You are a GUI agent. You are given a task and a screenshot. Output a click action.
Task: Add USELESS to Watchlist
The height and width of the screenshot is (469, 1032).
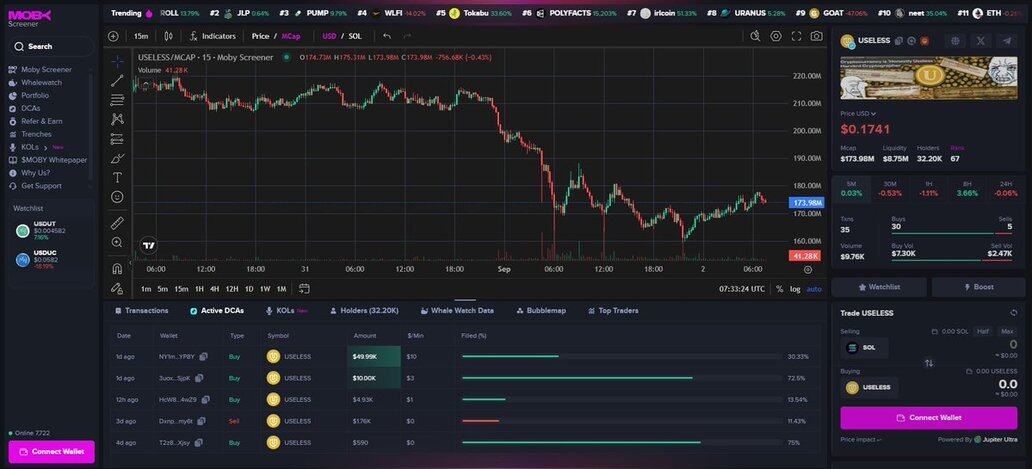879,287
